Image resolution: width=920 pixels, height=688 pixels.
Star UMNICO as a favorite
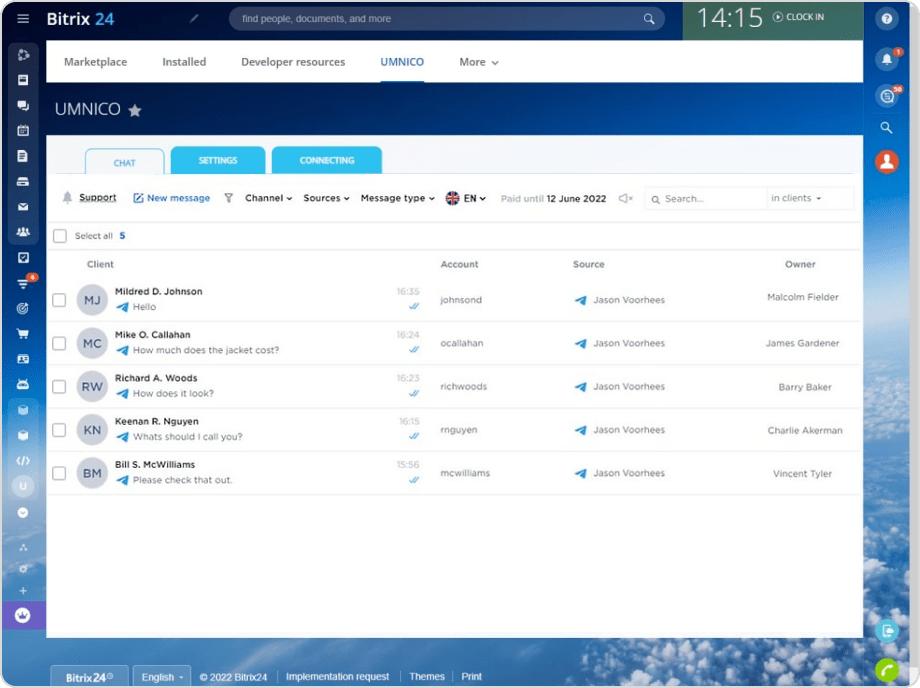(135, 110)
